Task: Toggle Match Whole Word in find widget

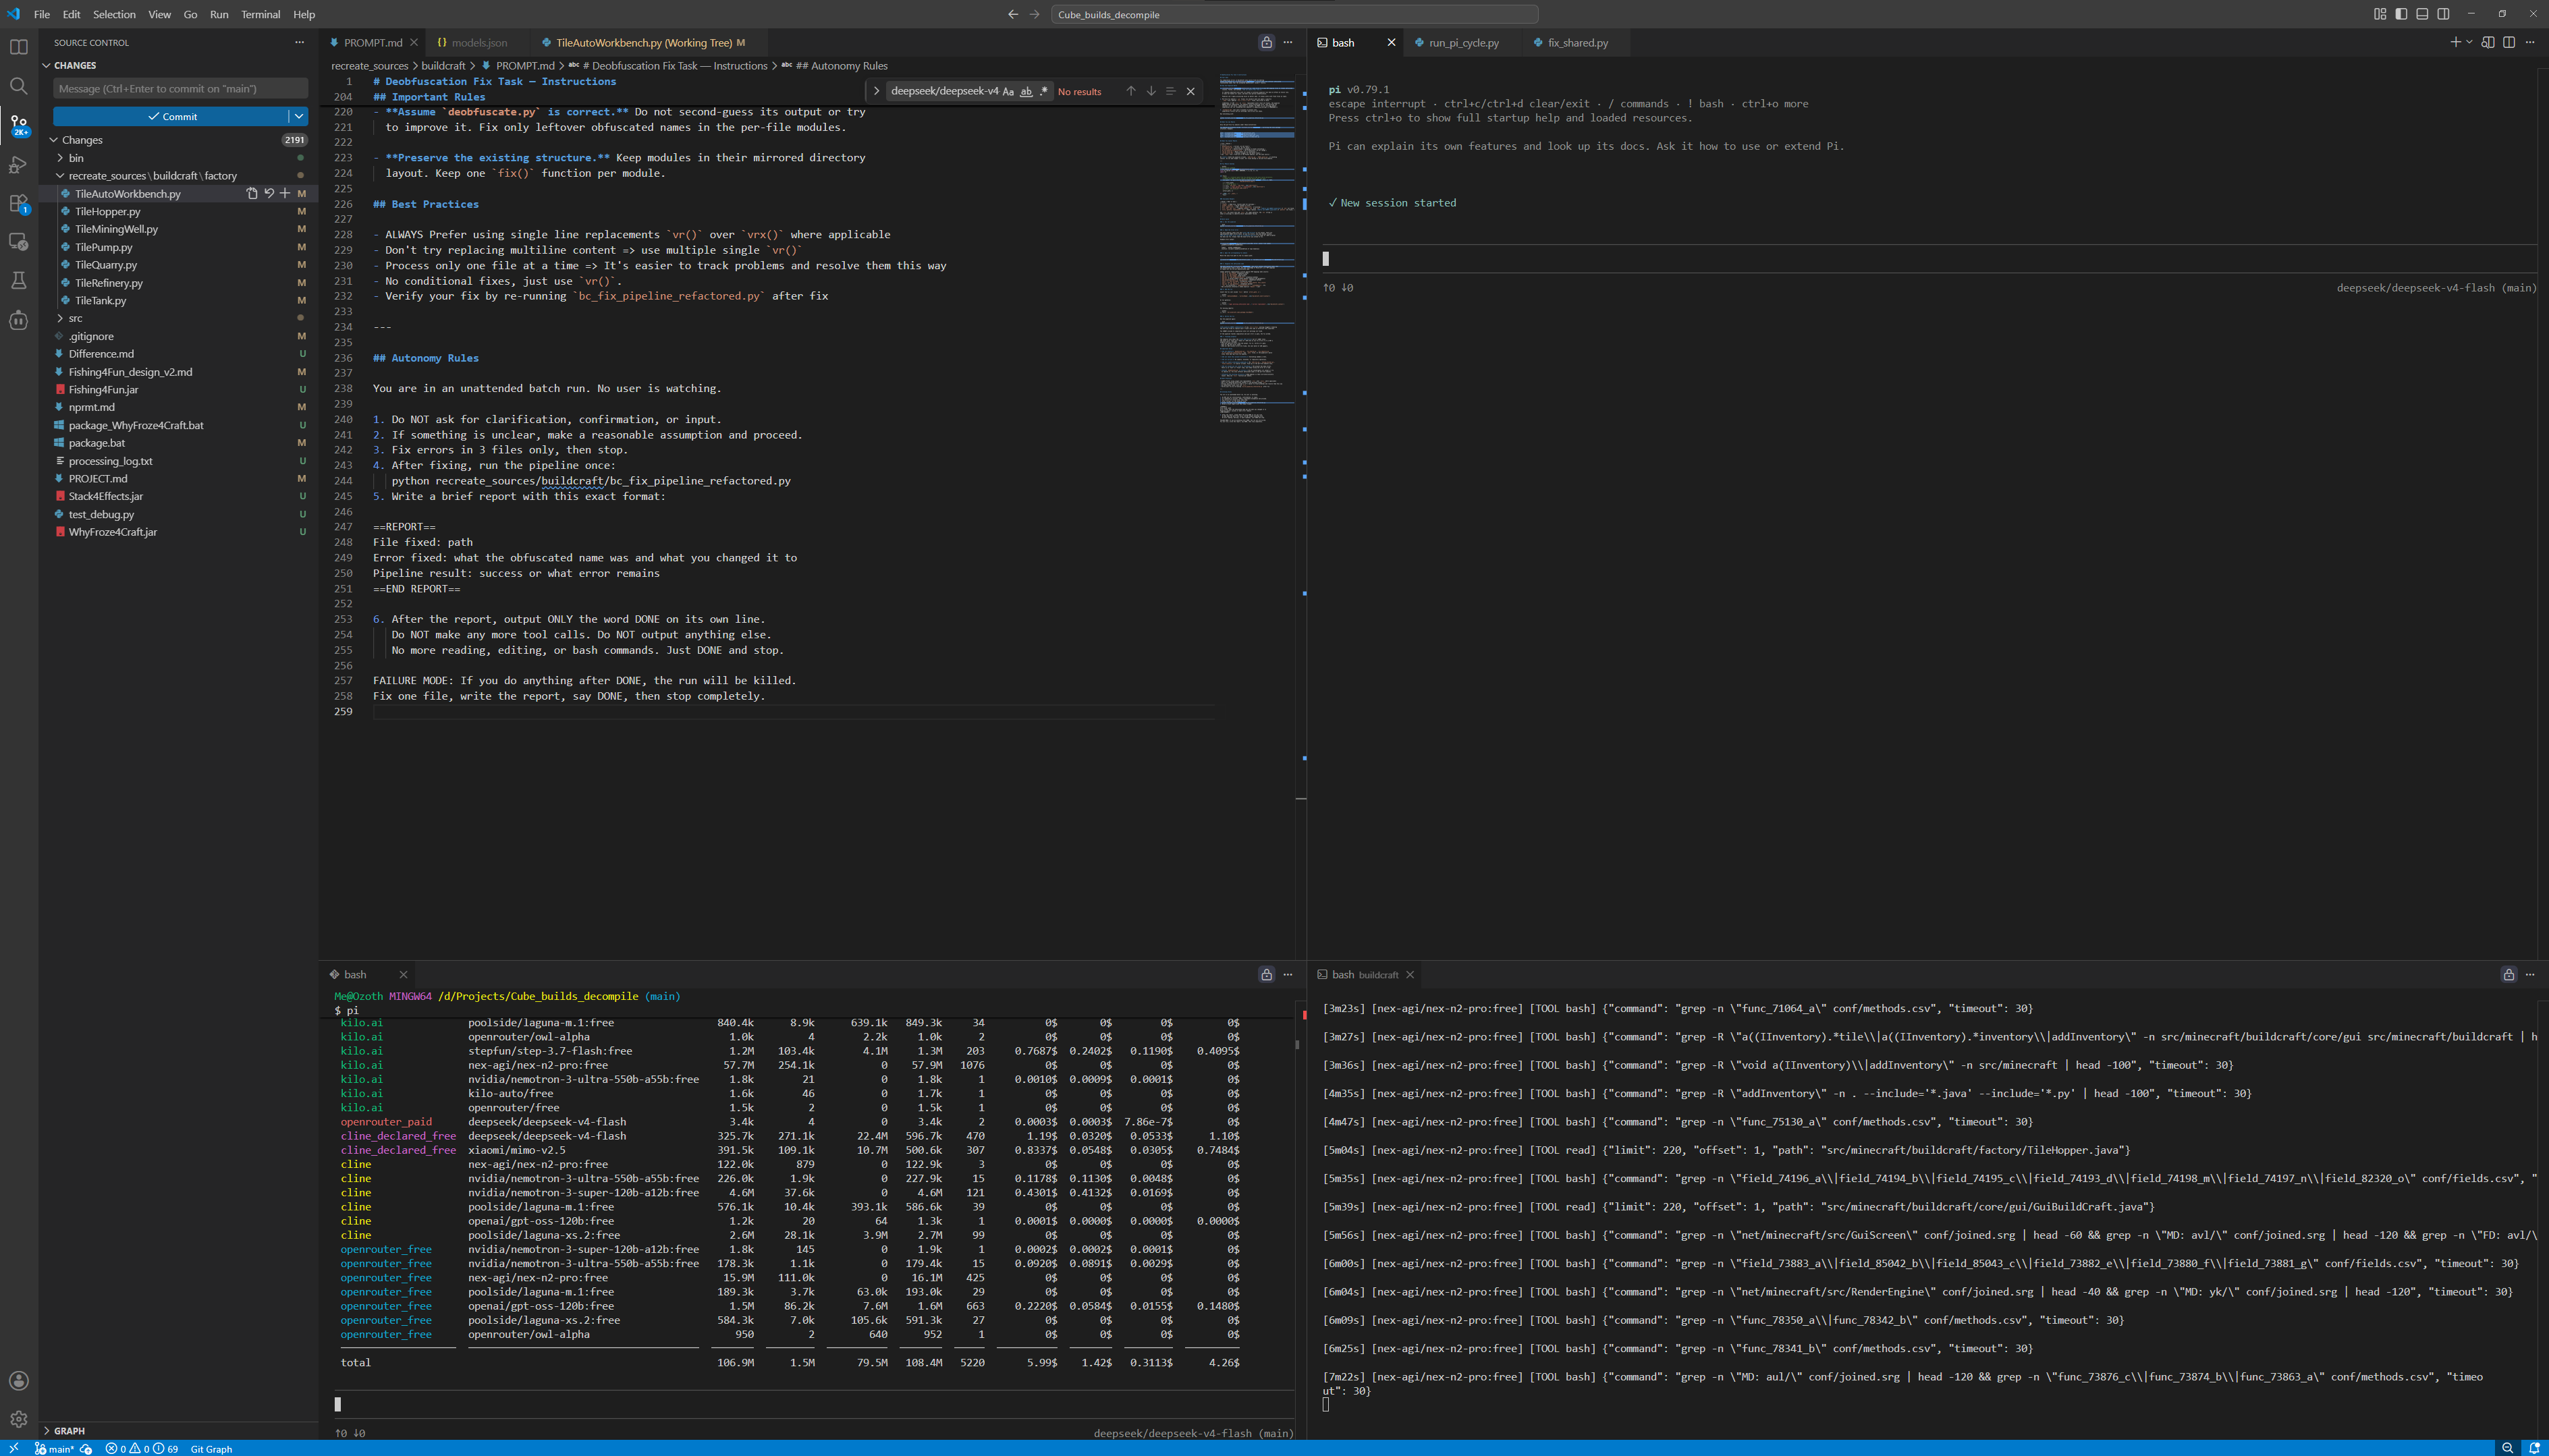Action: click(x=1026, y=91)
